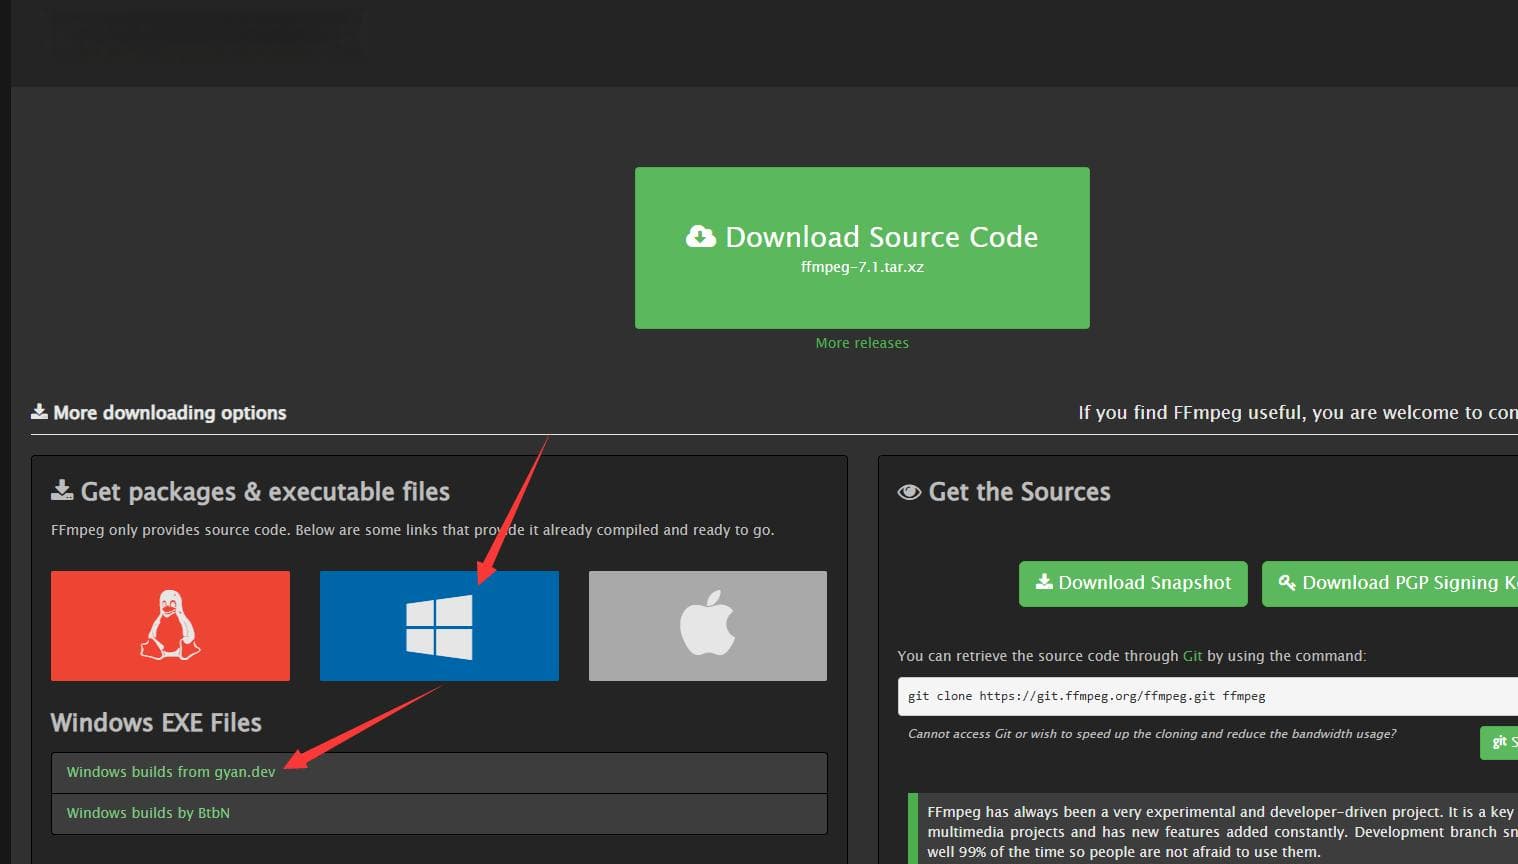This screenshot has height=864, width=1518.
Task: Open Windows builds by BtbN link
Action: point(148,813)
